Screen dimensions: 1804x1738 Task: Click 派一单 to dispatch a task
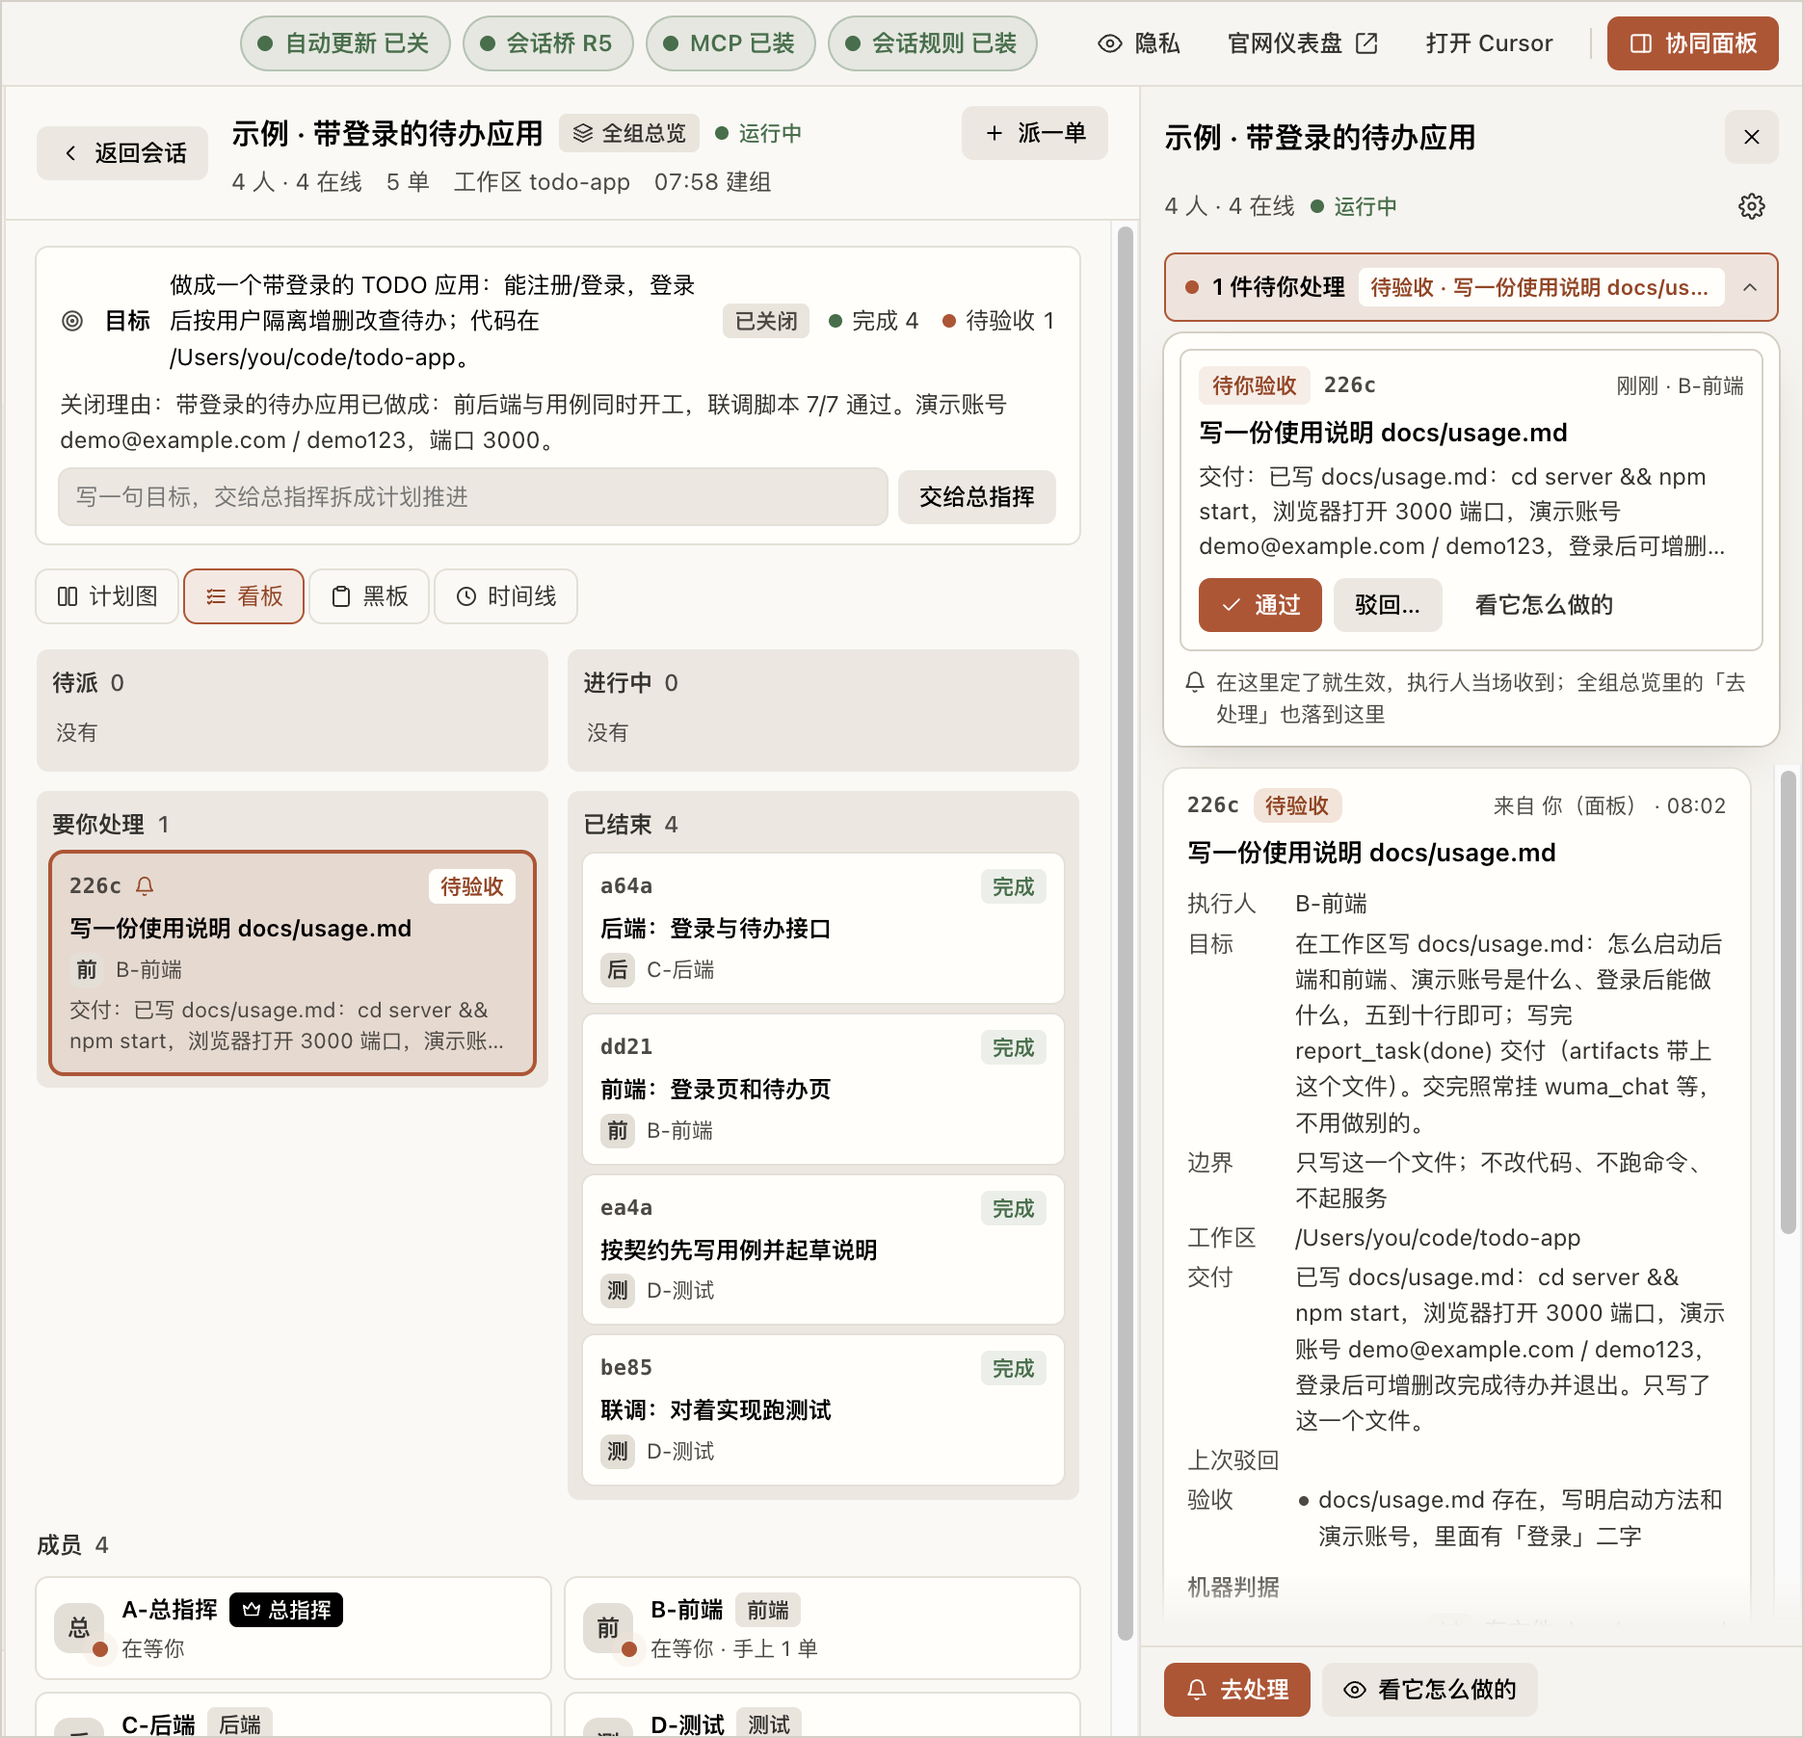(1035, 133)
